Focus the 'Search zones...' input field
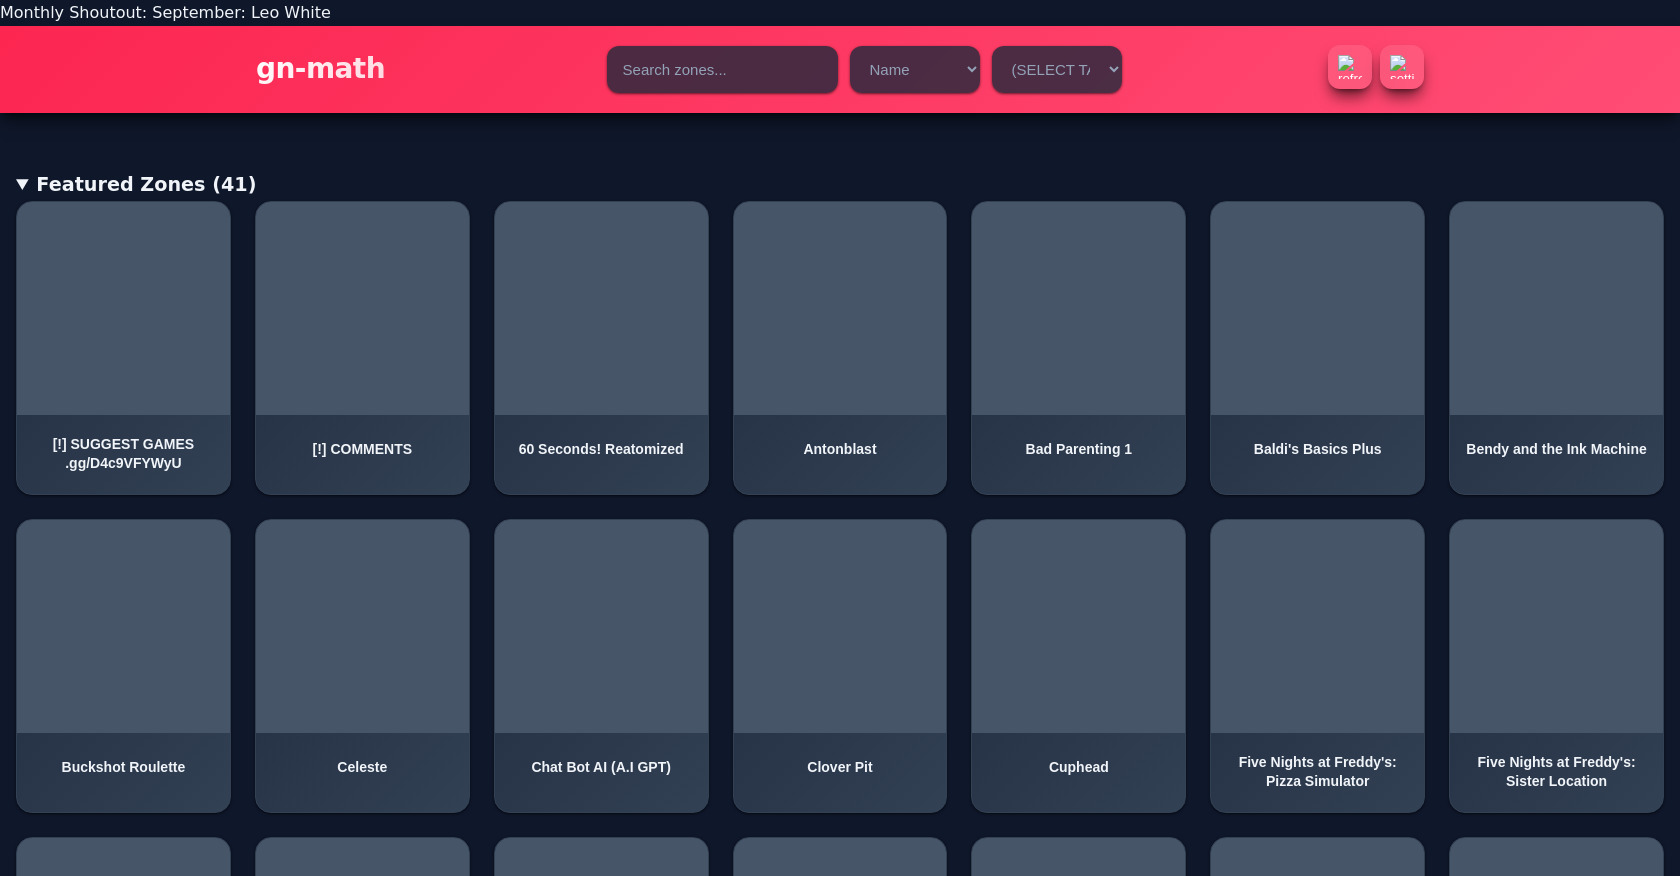Screen dimensions: 1680x876 click(722, 70)
